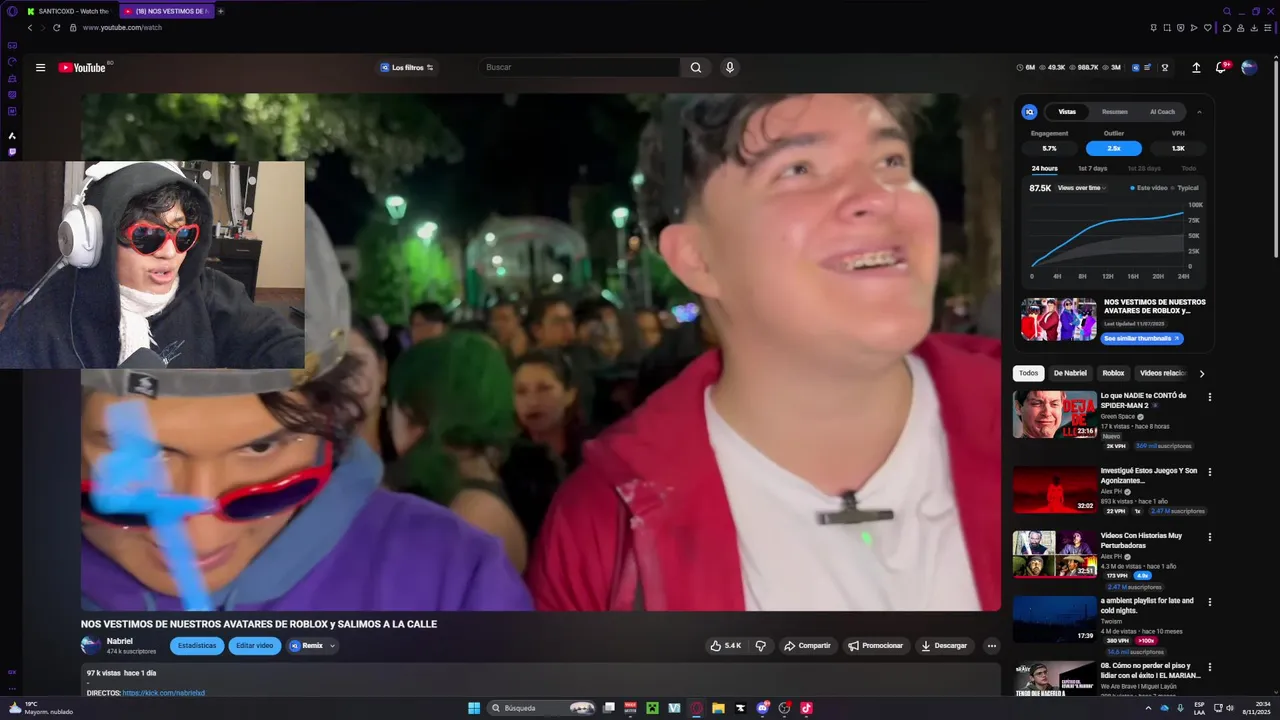The image size is (1280, 720).
Task: Select the 1st 7 days time range
Action: pos(1092,168)
